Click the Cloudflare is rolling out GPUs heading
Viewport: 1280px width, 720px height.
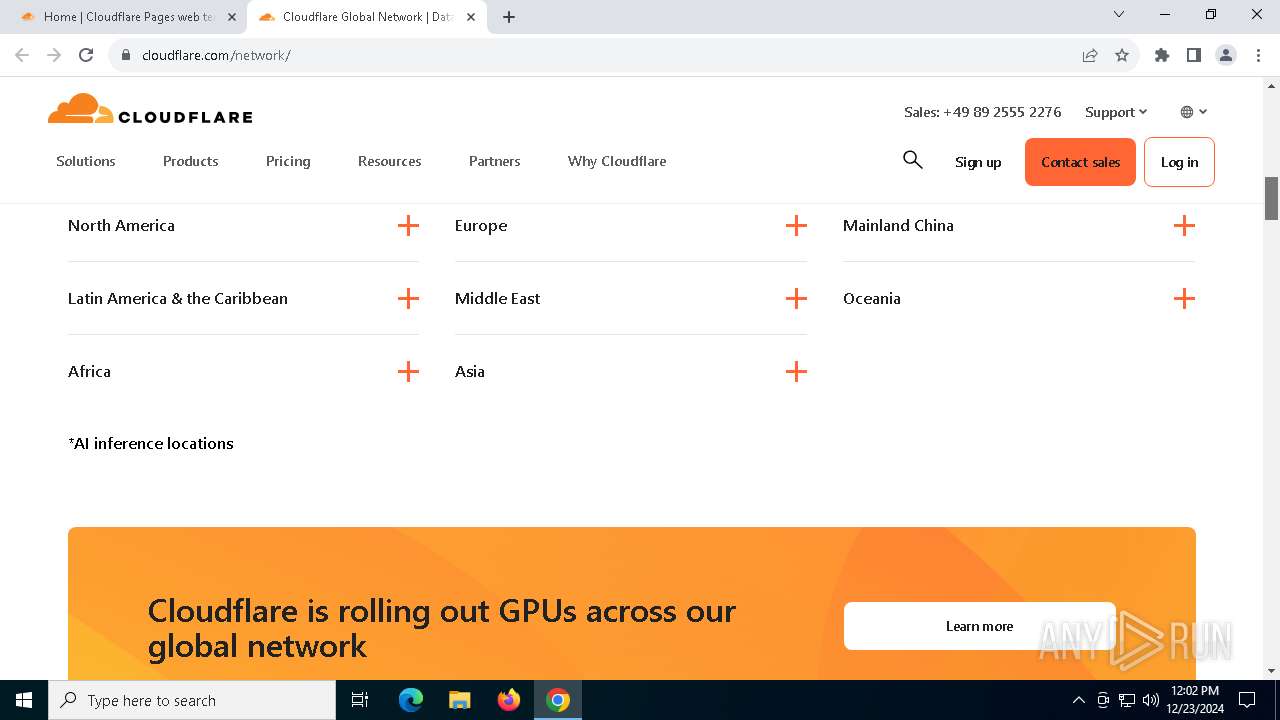coord(442,628)
